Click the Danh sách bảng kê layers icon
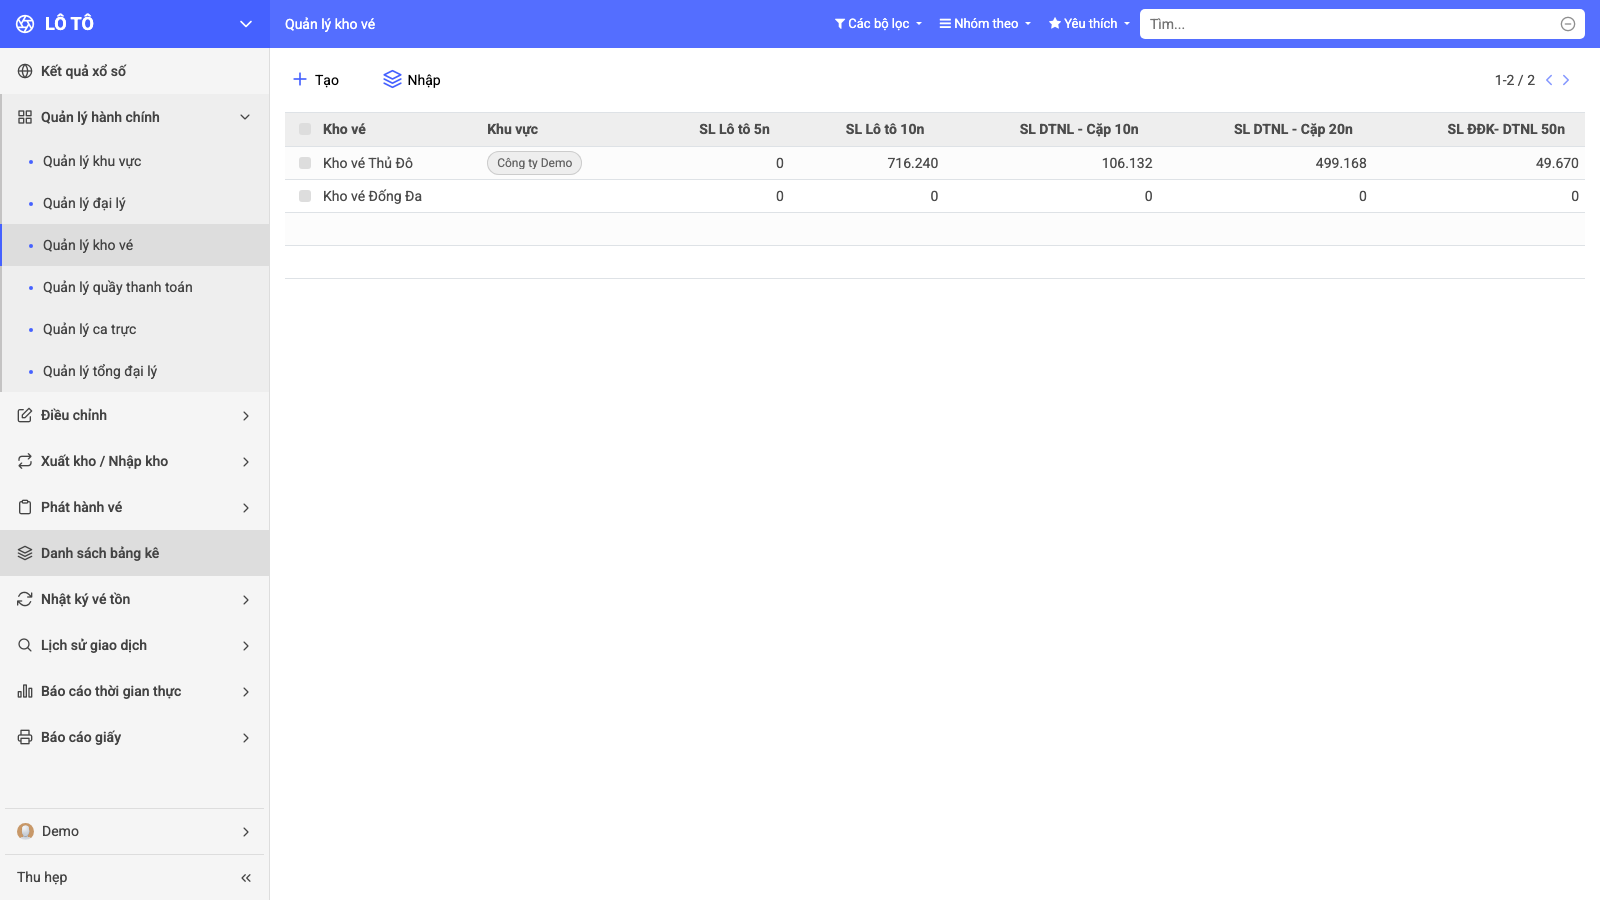Viewport: 1600px width, 900px height. point(25,553)
